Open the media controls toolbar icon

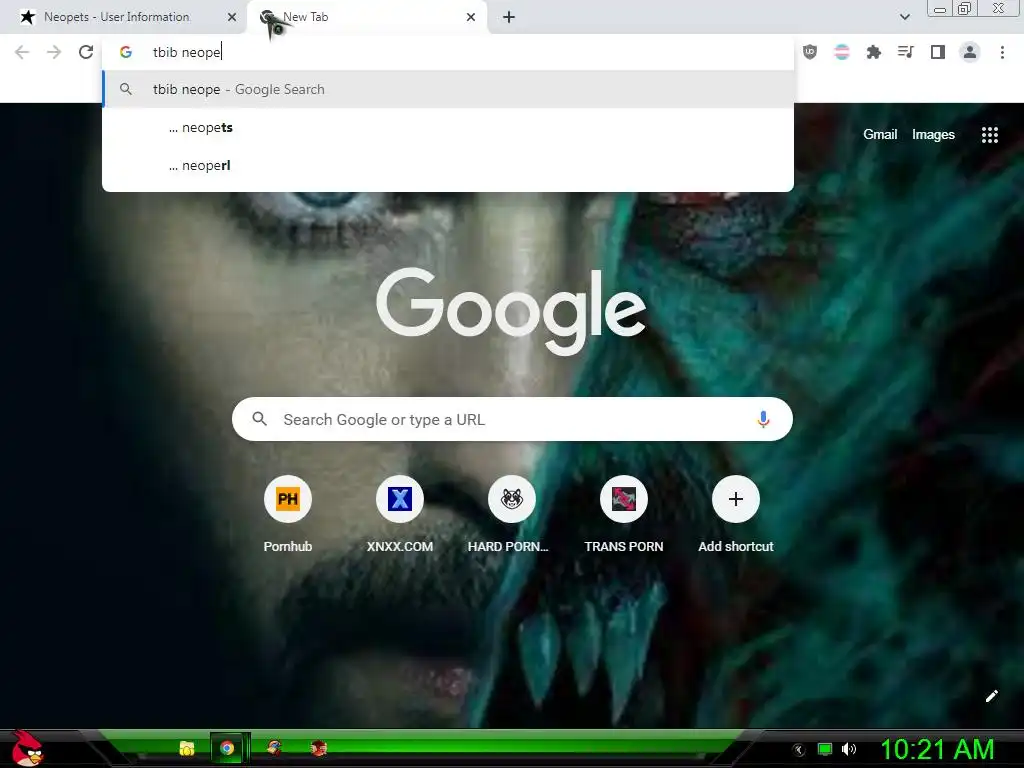(906, 52)
